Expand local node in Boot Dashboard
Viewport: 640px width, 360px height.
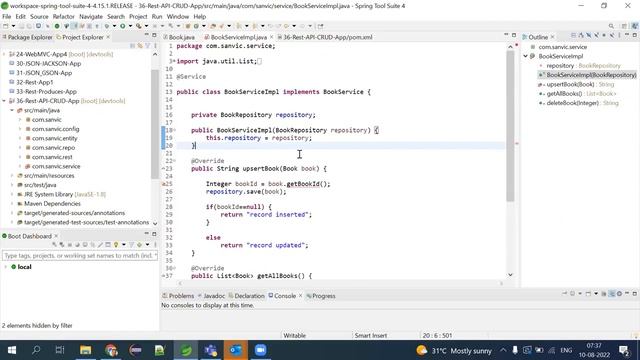click(6, 267)
